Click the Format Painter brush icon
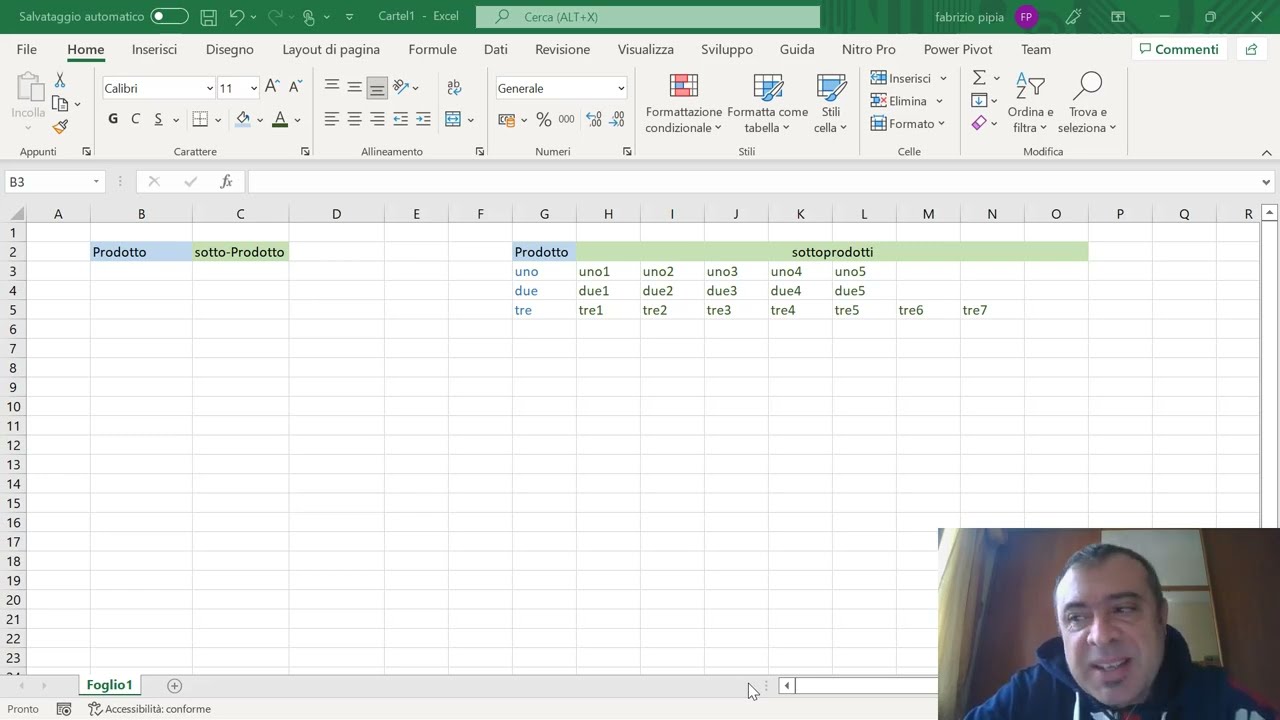The image size is (1280, 720). [60, 127]
